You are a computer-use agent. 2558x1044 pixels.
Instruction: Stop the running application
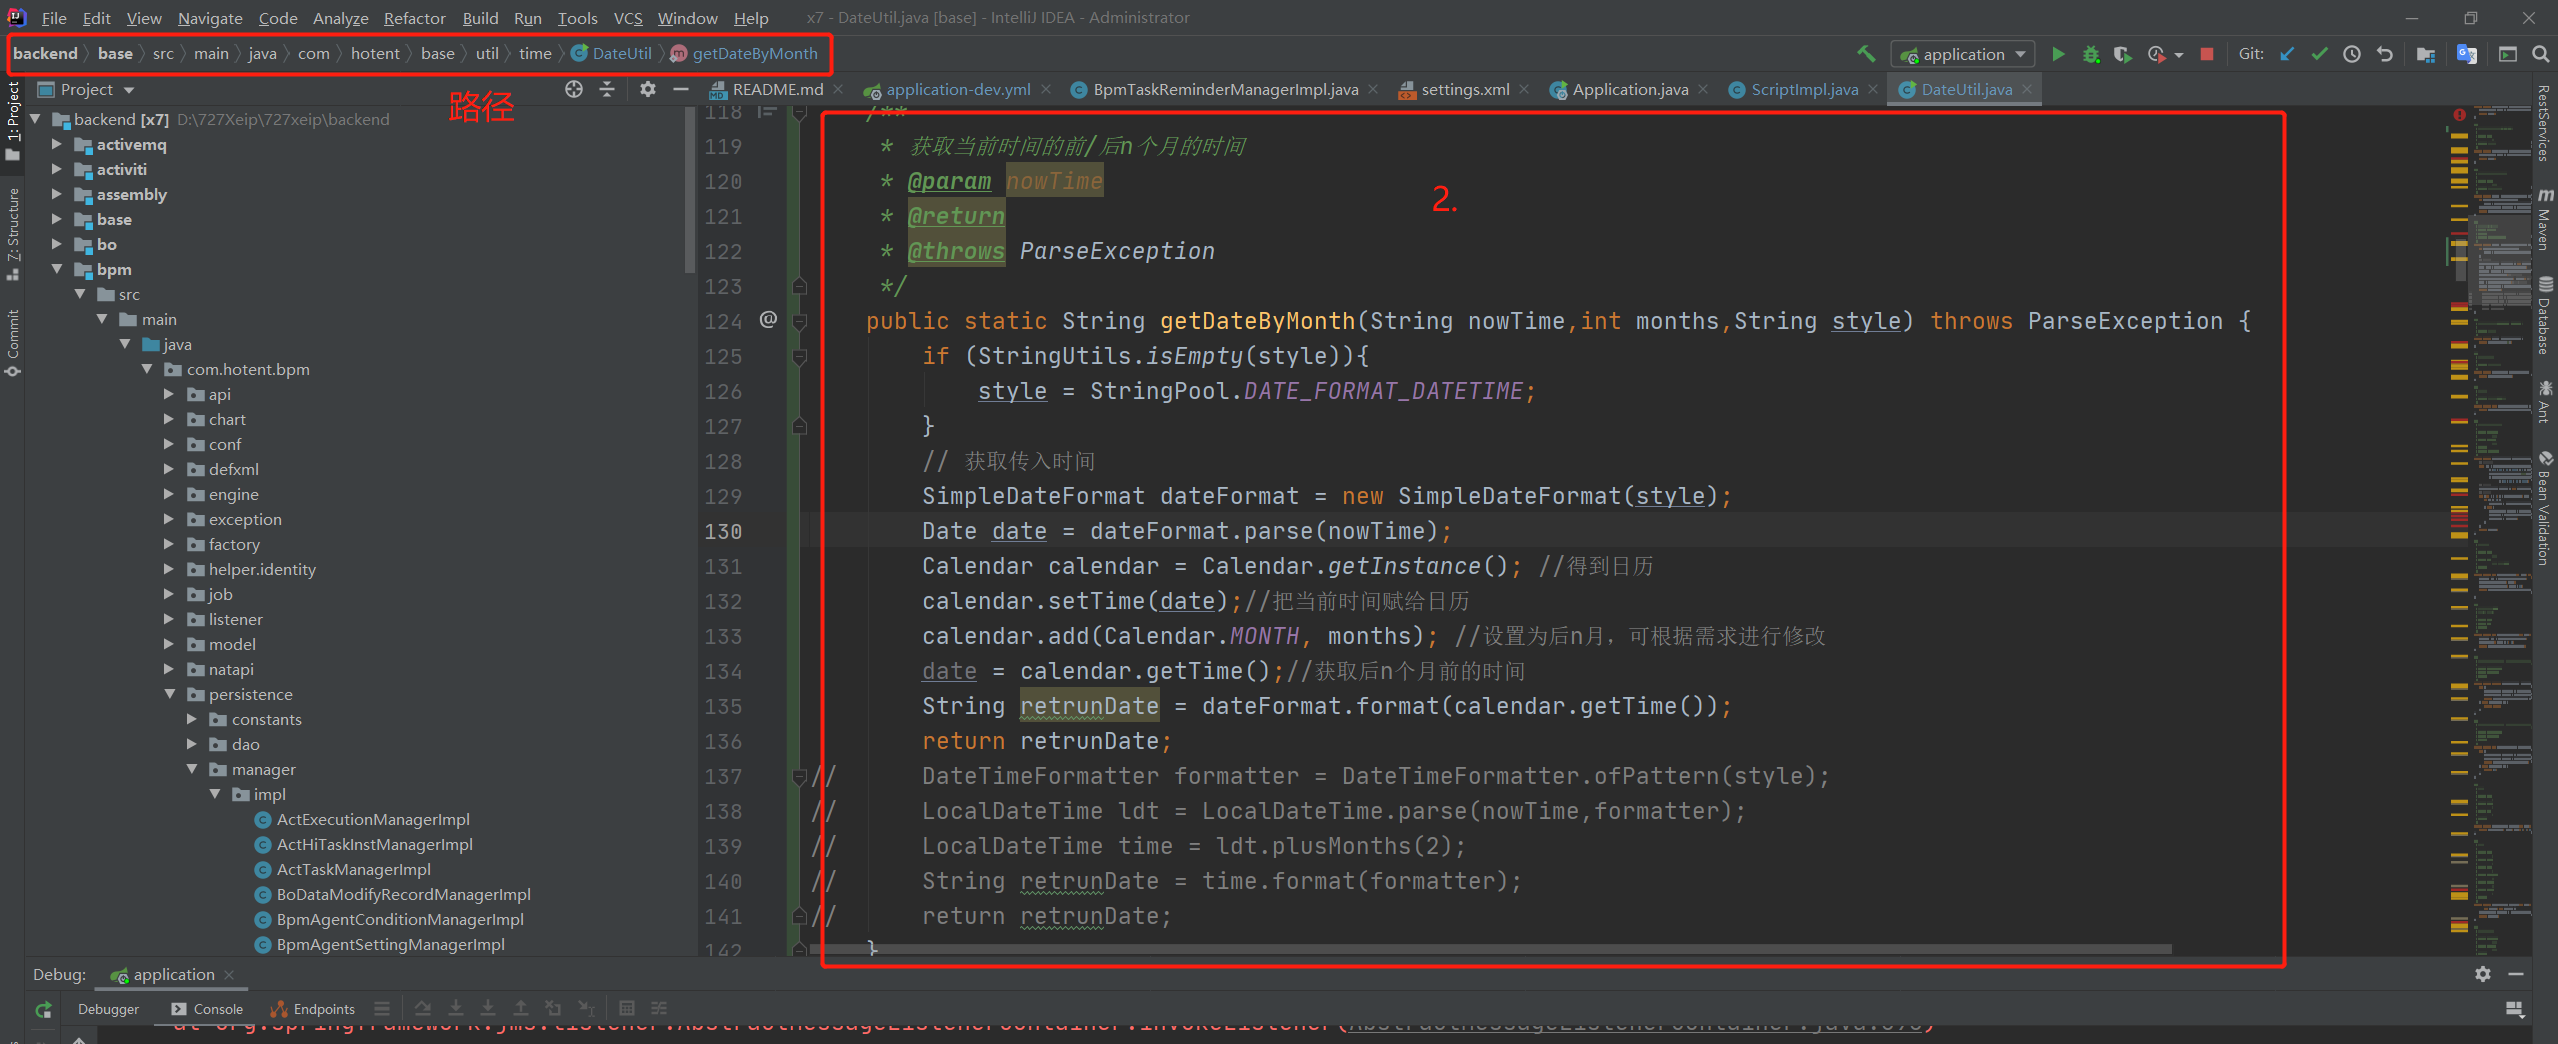tap(2207, 54)
